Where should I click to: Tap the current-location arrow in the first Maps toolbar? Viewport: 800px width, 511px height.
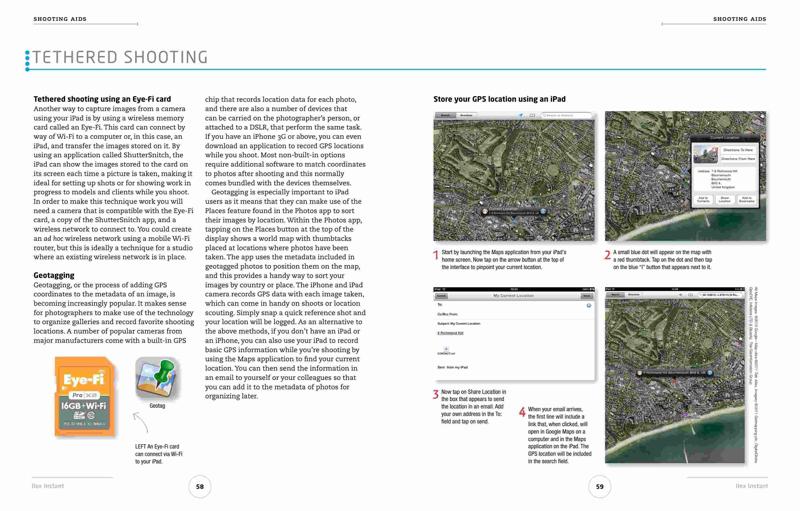pyautogui.click(x=521, y=115)
